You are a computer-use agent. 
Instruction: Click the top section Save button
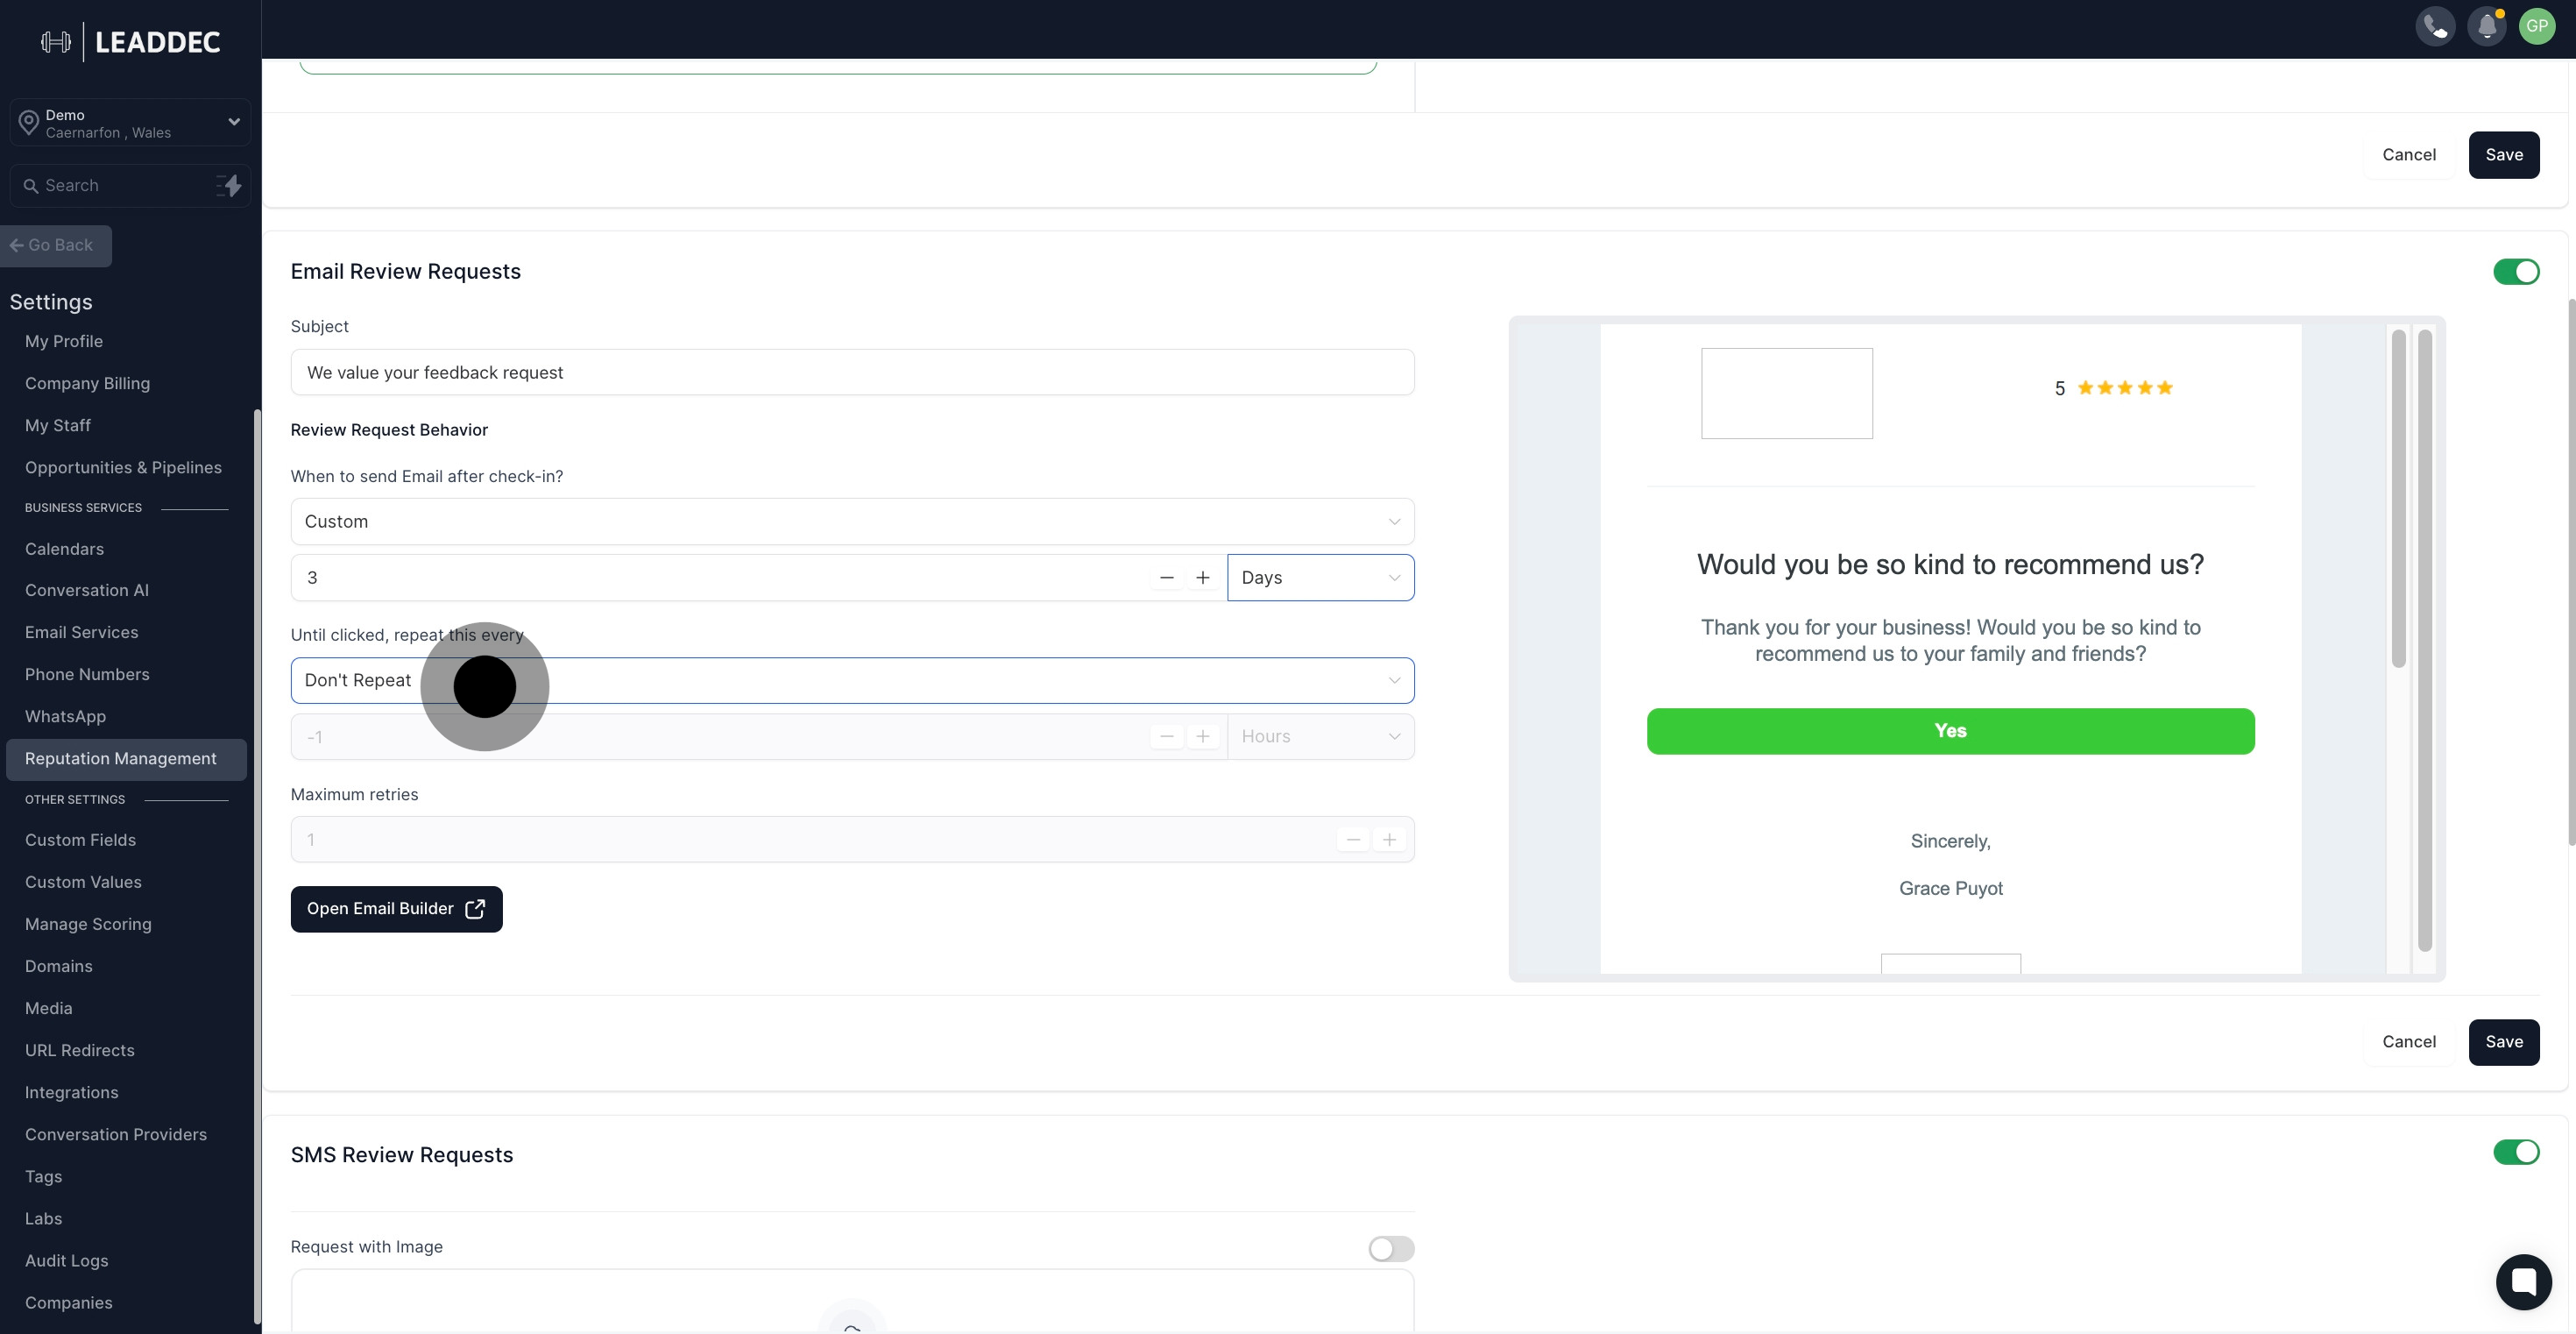[2504, 155]
